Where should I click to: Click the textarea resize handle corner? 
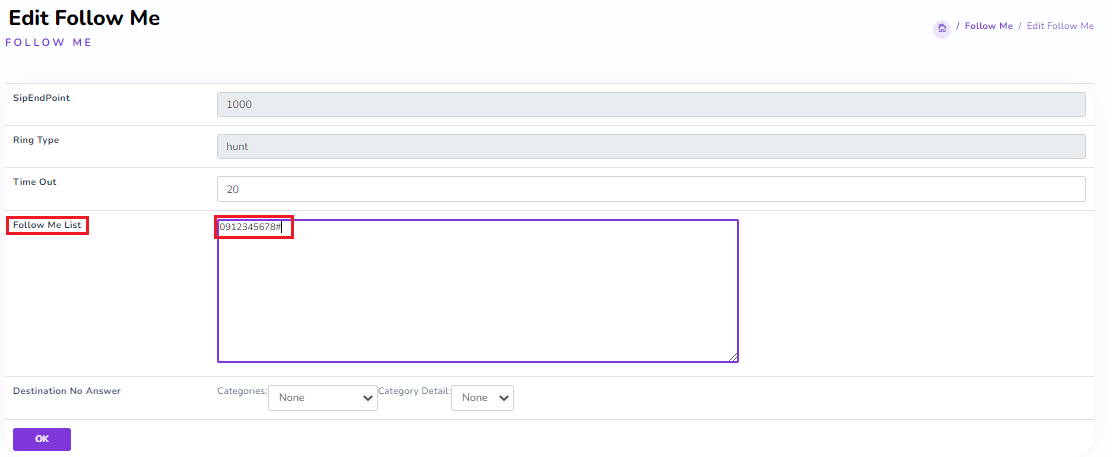[733, 356]
